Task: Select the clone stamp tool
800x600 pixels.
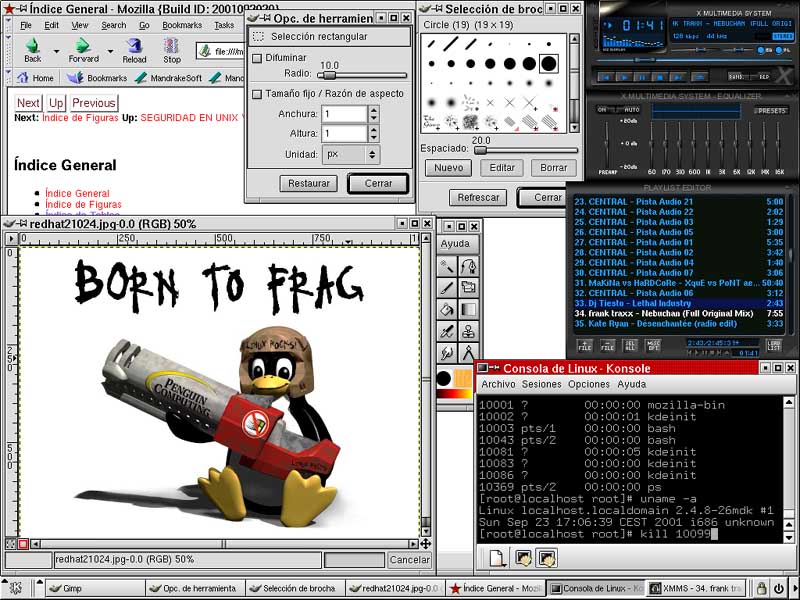Action: click(x=468, y=331)
